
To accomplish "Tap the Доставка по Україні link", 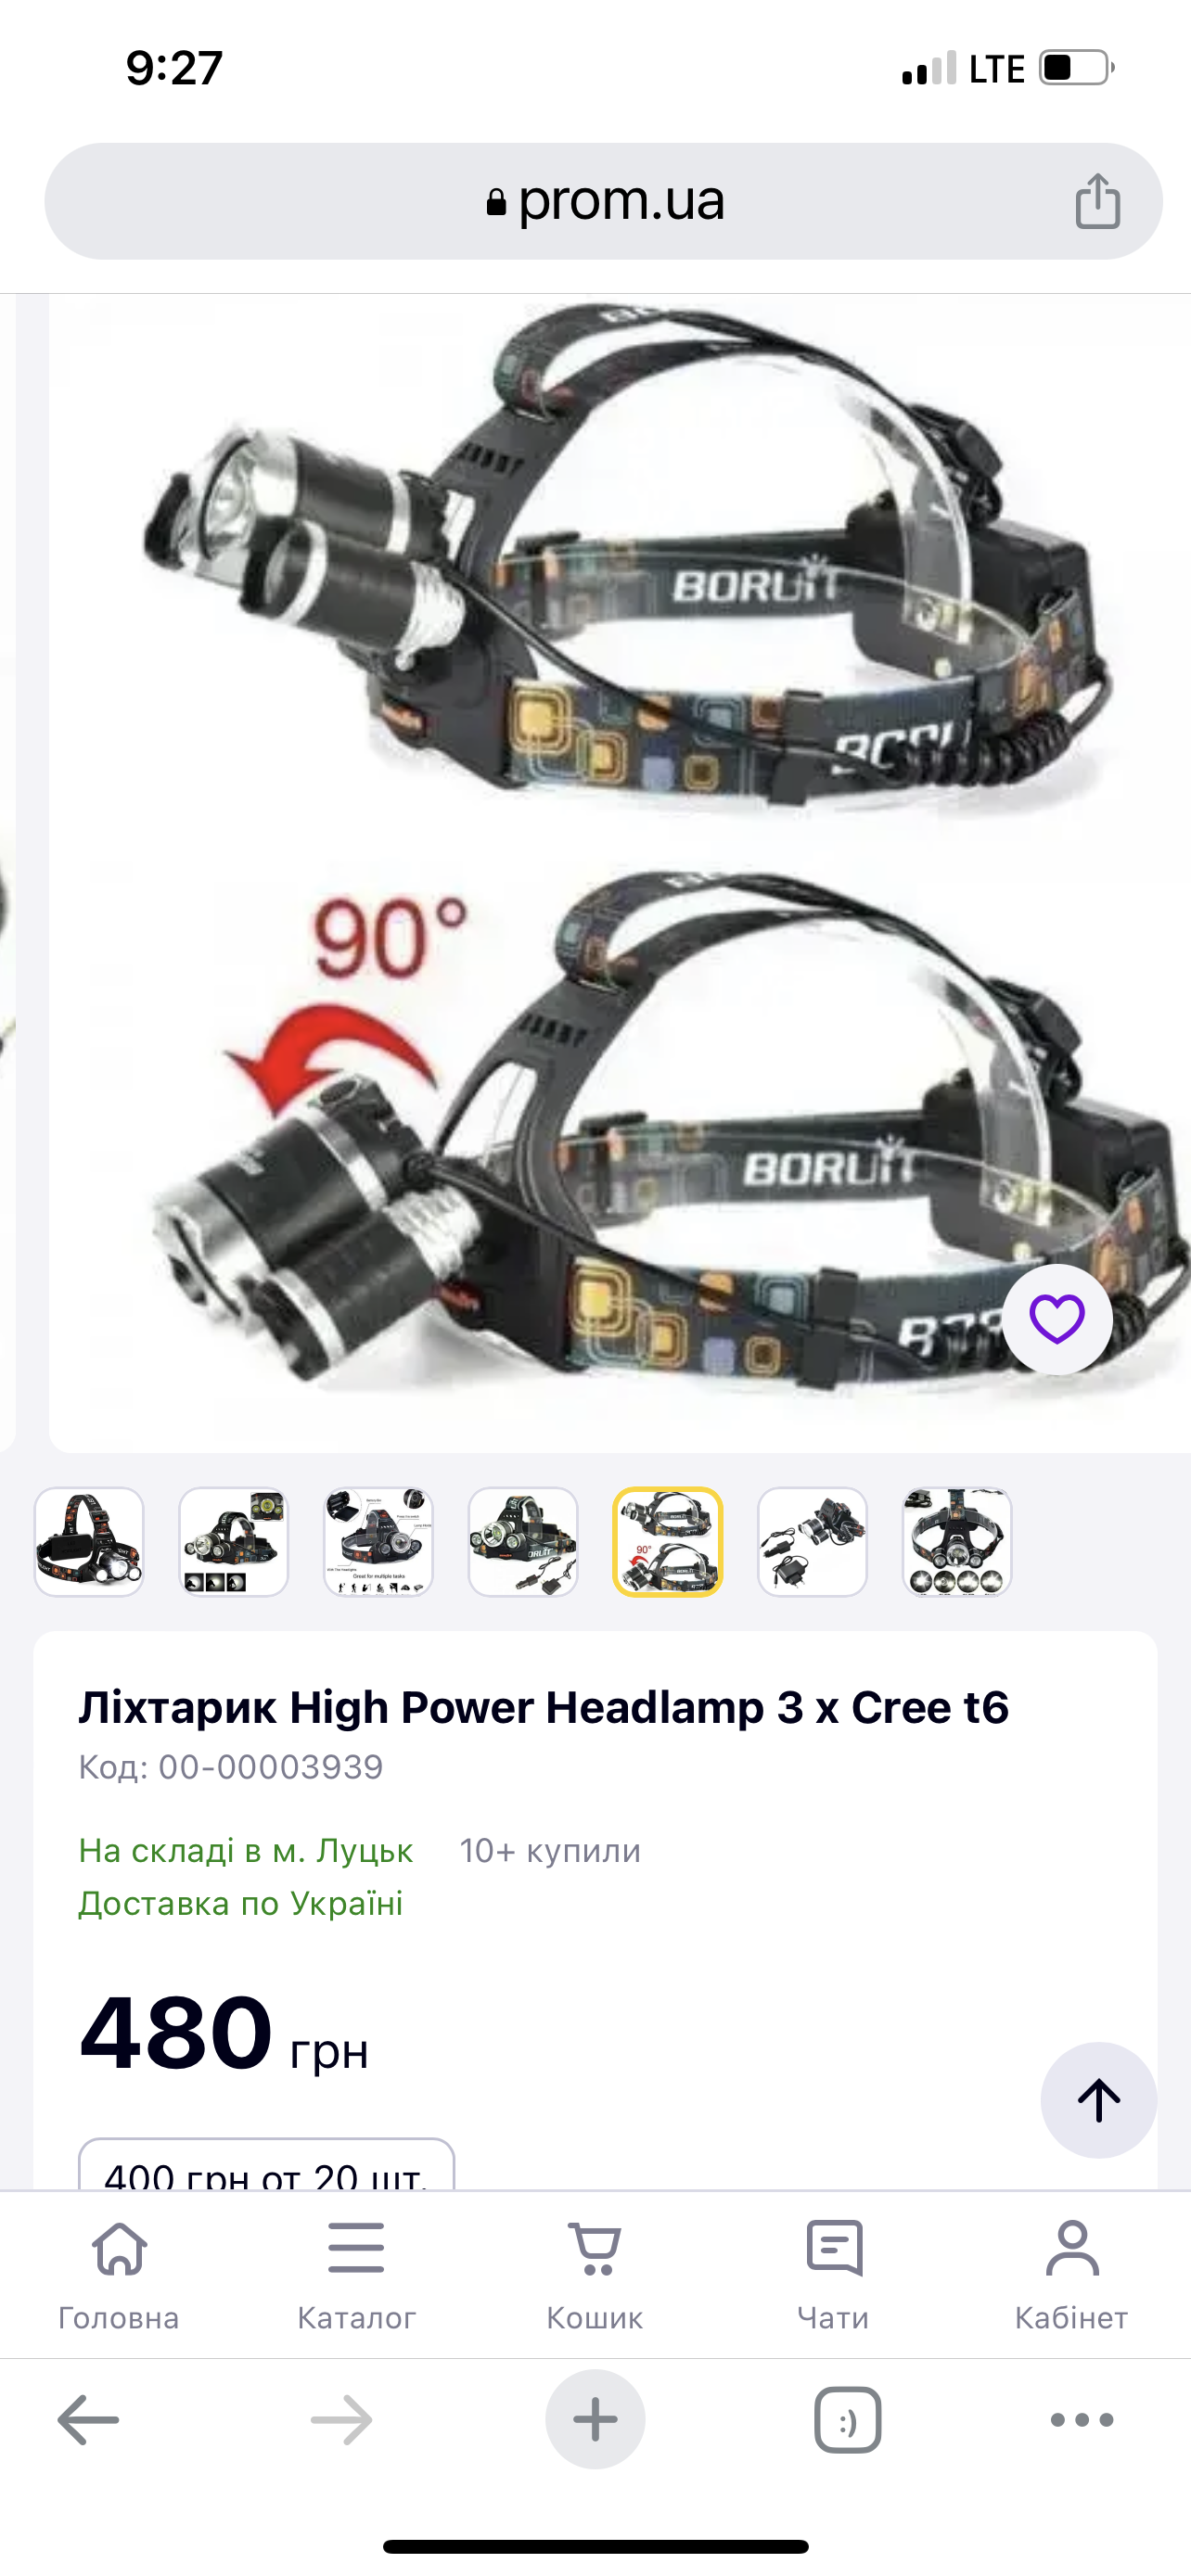I will [x=240, y=1903].
